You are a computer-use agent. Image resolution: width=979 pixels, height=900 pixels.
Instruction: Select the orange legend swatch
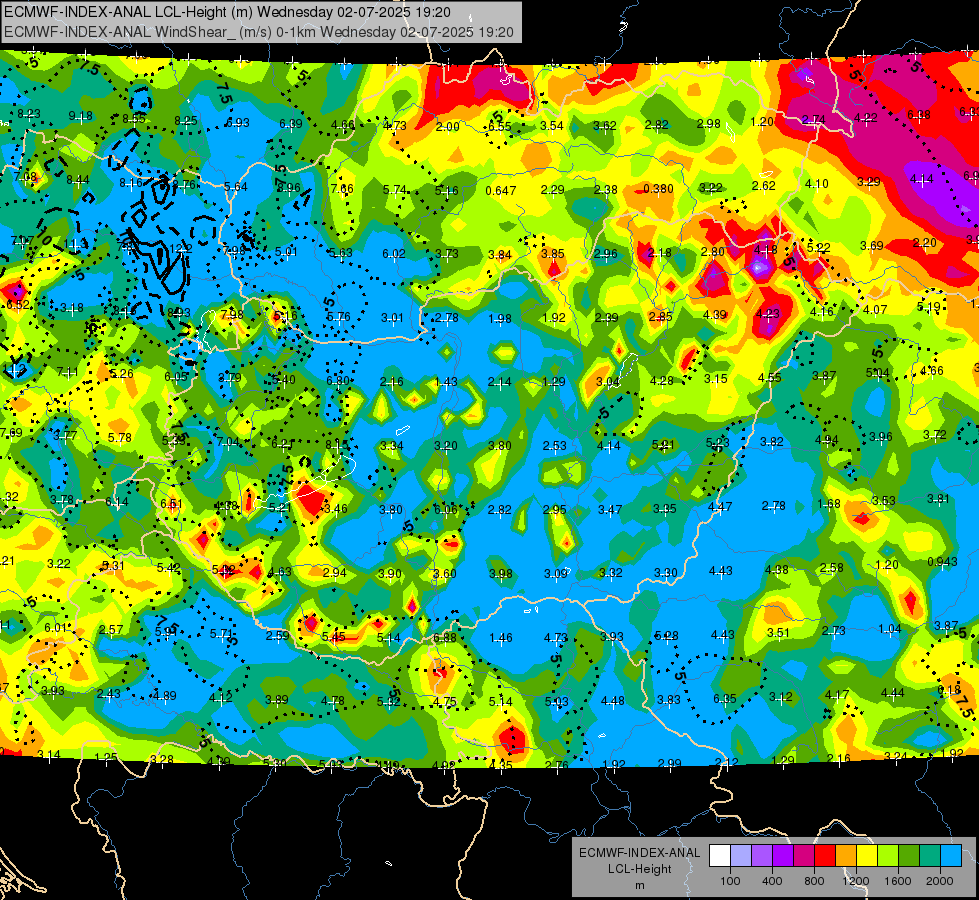[846, 856]
